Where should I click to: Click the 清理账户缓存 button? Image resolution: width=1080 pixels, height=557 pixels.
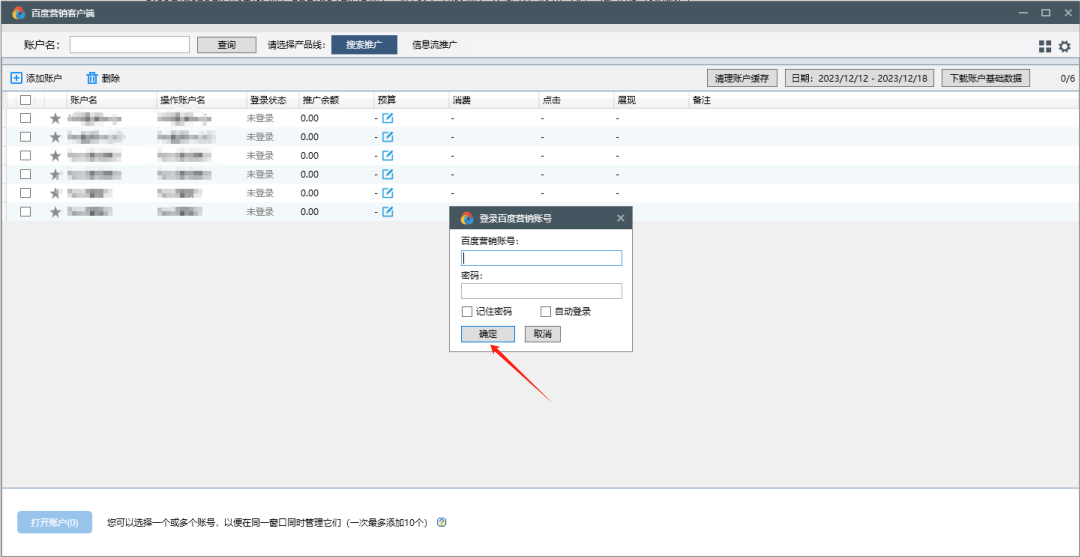click(x=742, y=78)
